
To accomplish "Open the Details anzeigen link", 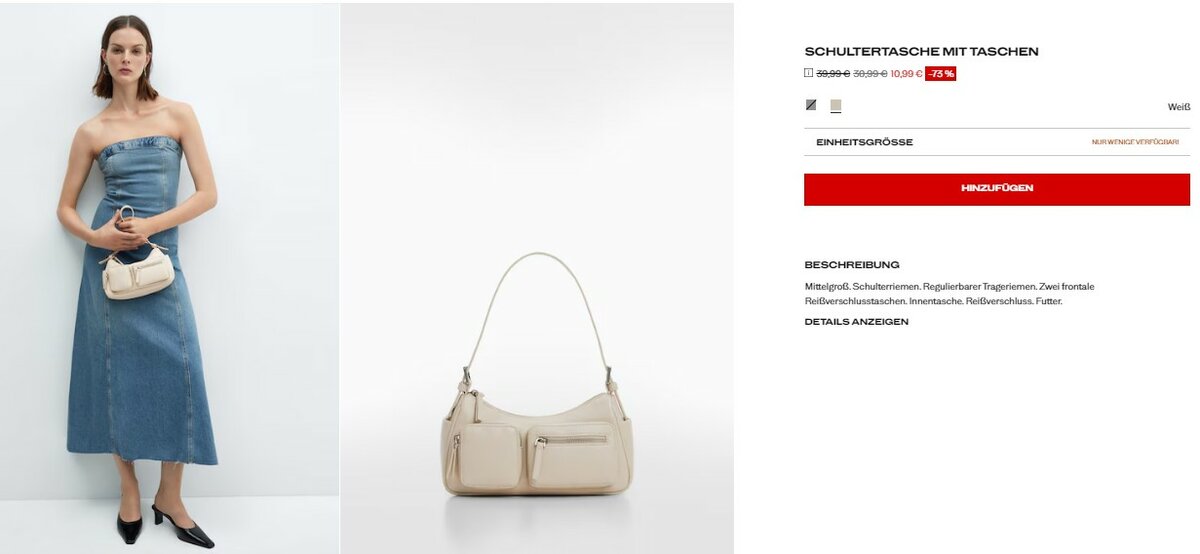I will (x=857, y=322).
